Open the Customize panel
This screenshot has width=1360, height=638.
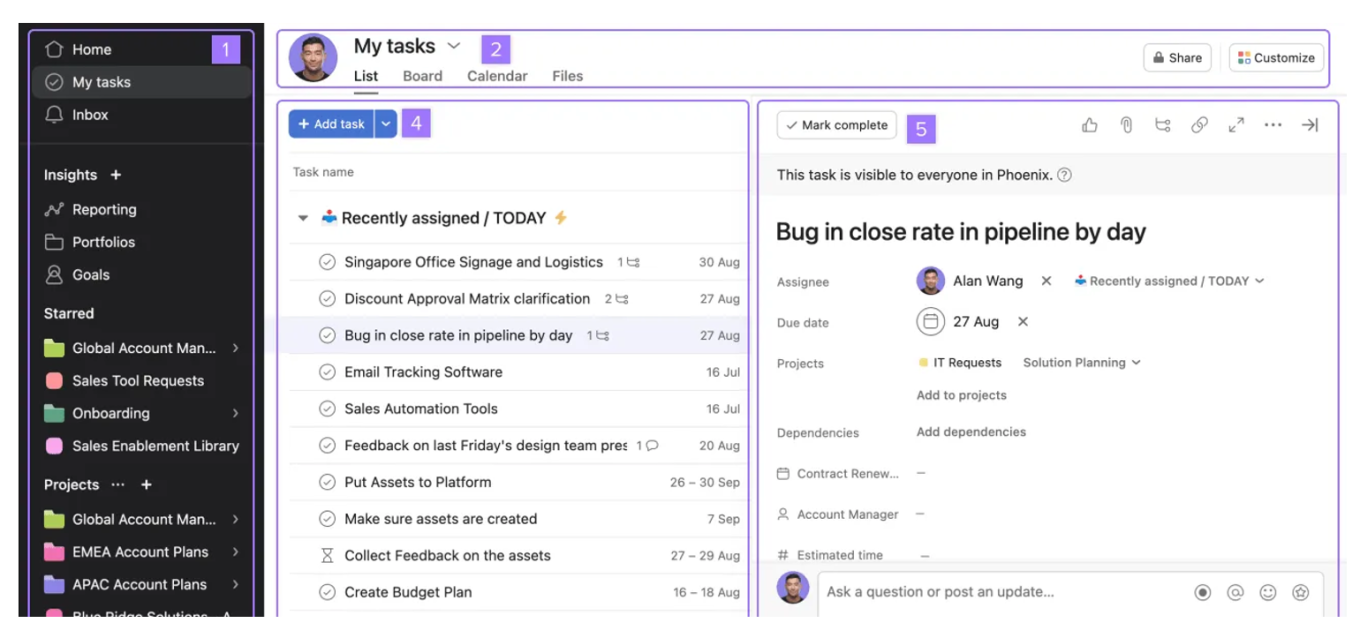coord(1276,57)
